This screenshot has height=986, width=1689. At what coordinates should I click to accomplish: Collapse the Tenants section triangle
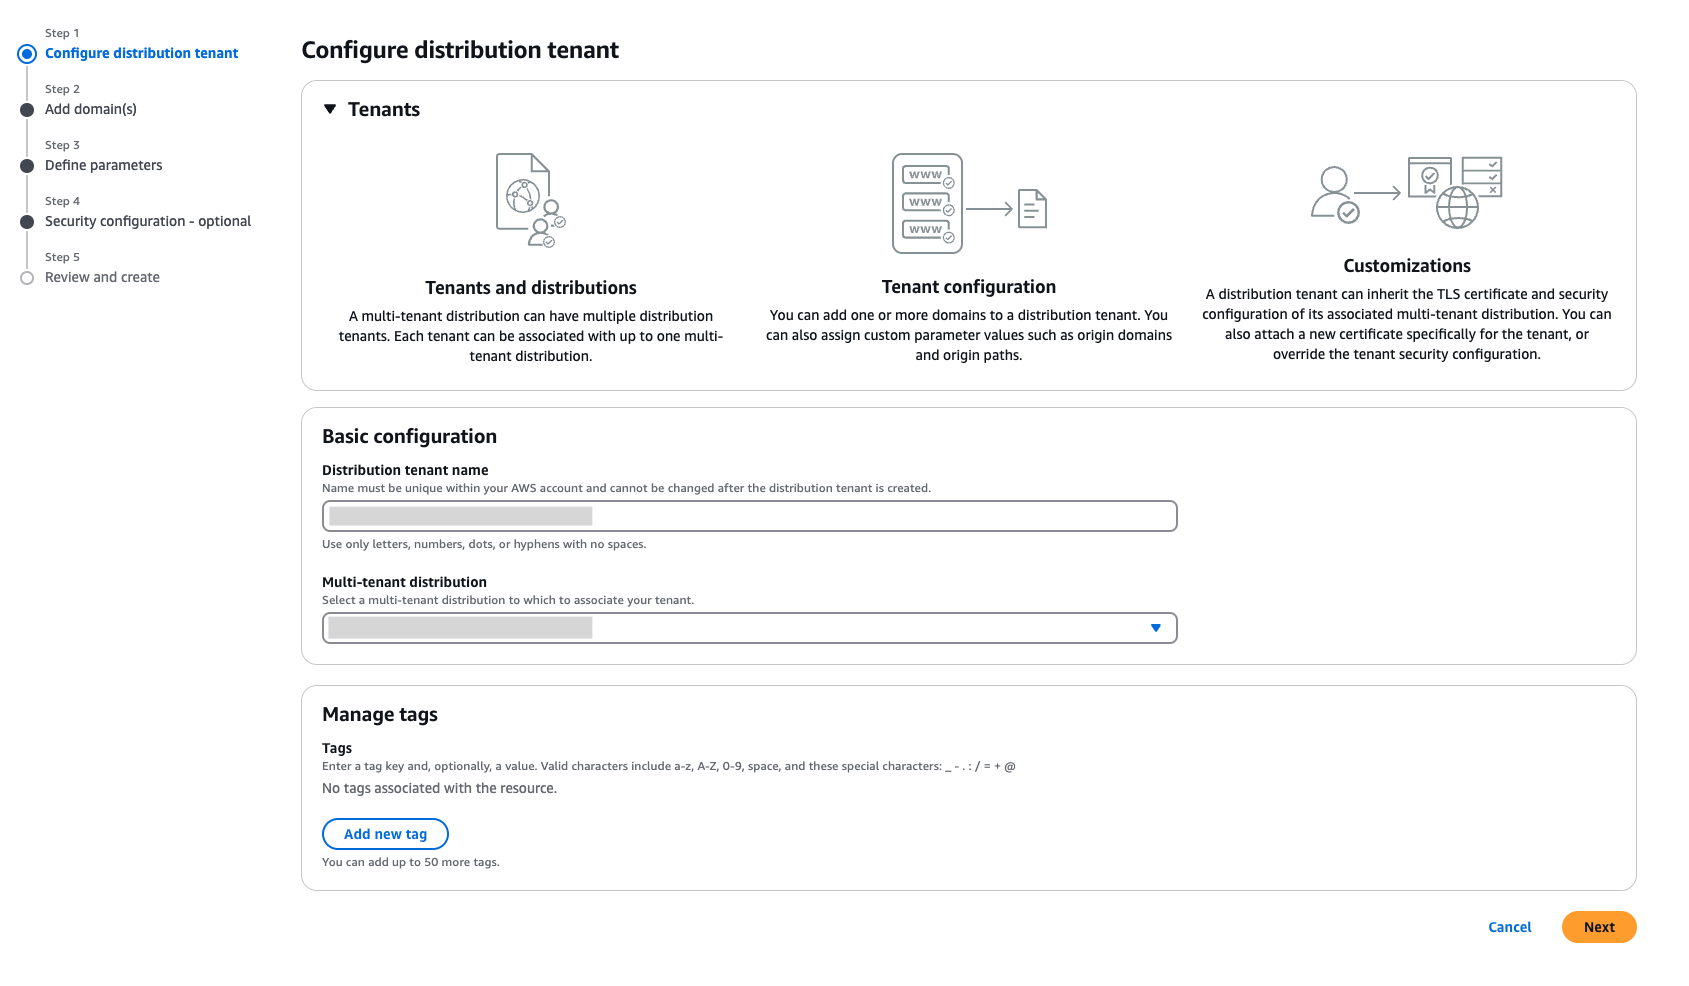click(330, 109)
